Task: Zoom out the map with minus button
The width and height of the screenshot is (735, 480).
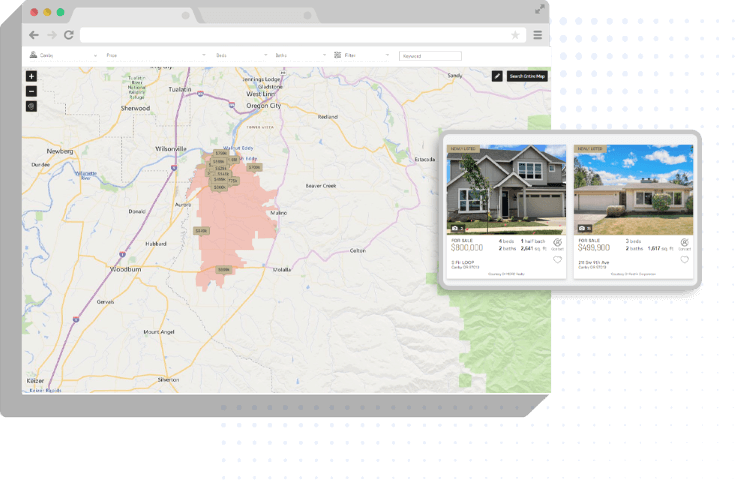Action: coord(31,91)
